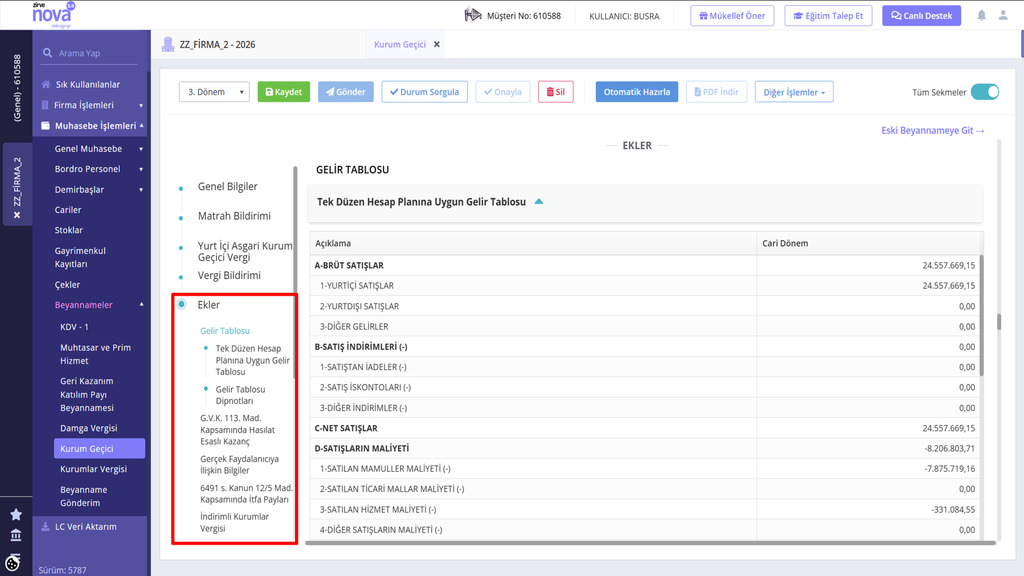Go to Matrah Bildirimi section
The height and width of the screenshot is (576, 1024).
pos(234,216)
